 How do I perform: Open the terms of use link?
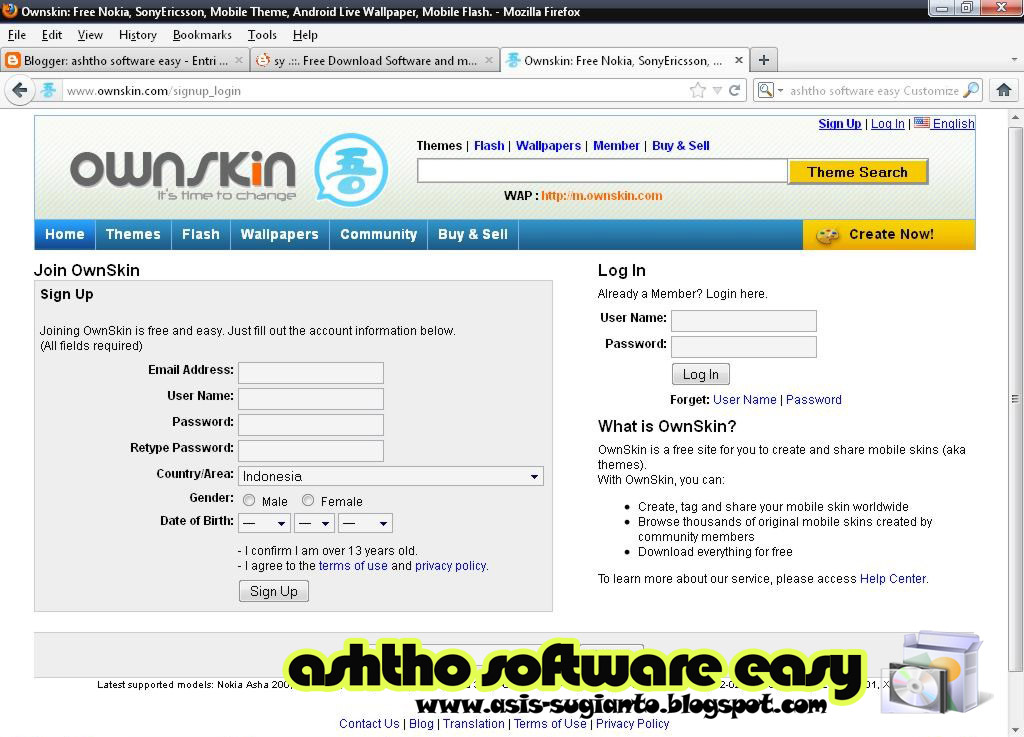(x=353, y=565)
